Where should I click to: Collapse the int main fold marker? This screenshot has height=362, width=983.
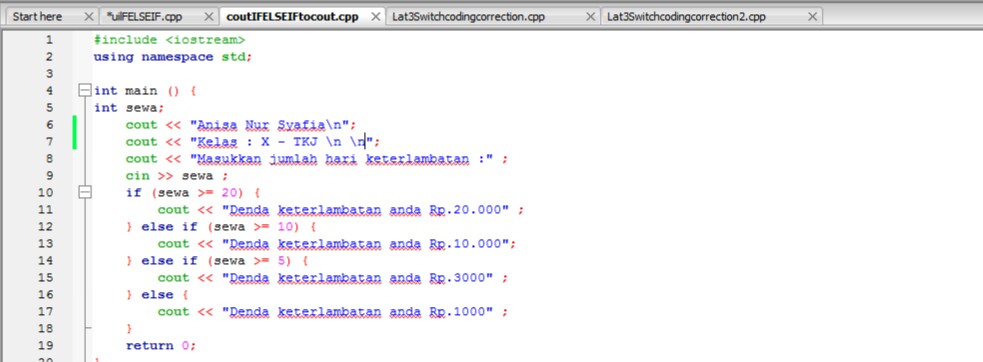(85, 90)
